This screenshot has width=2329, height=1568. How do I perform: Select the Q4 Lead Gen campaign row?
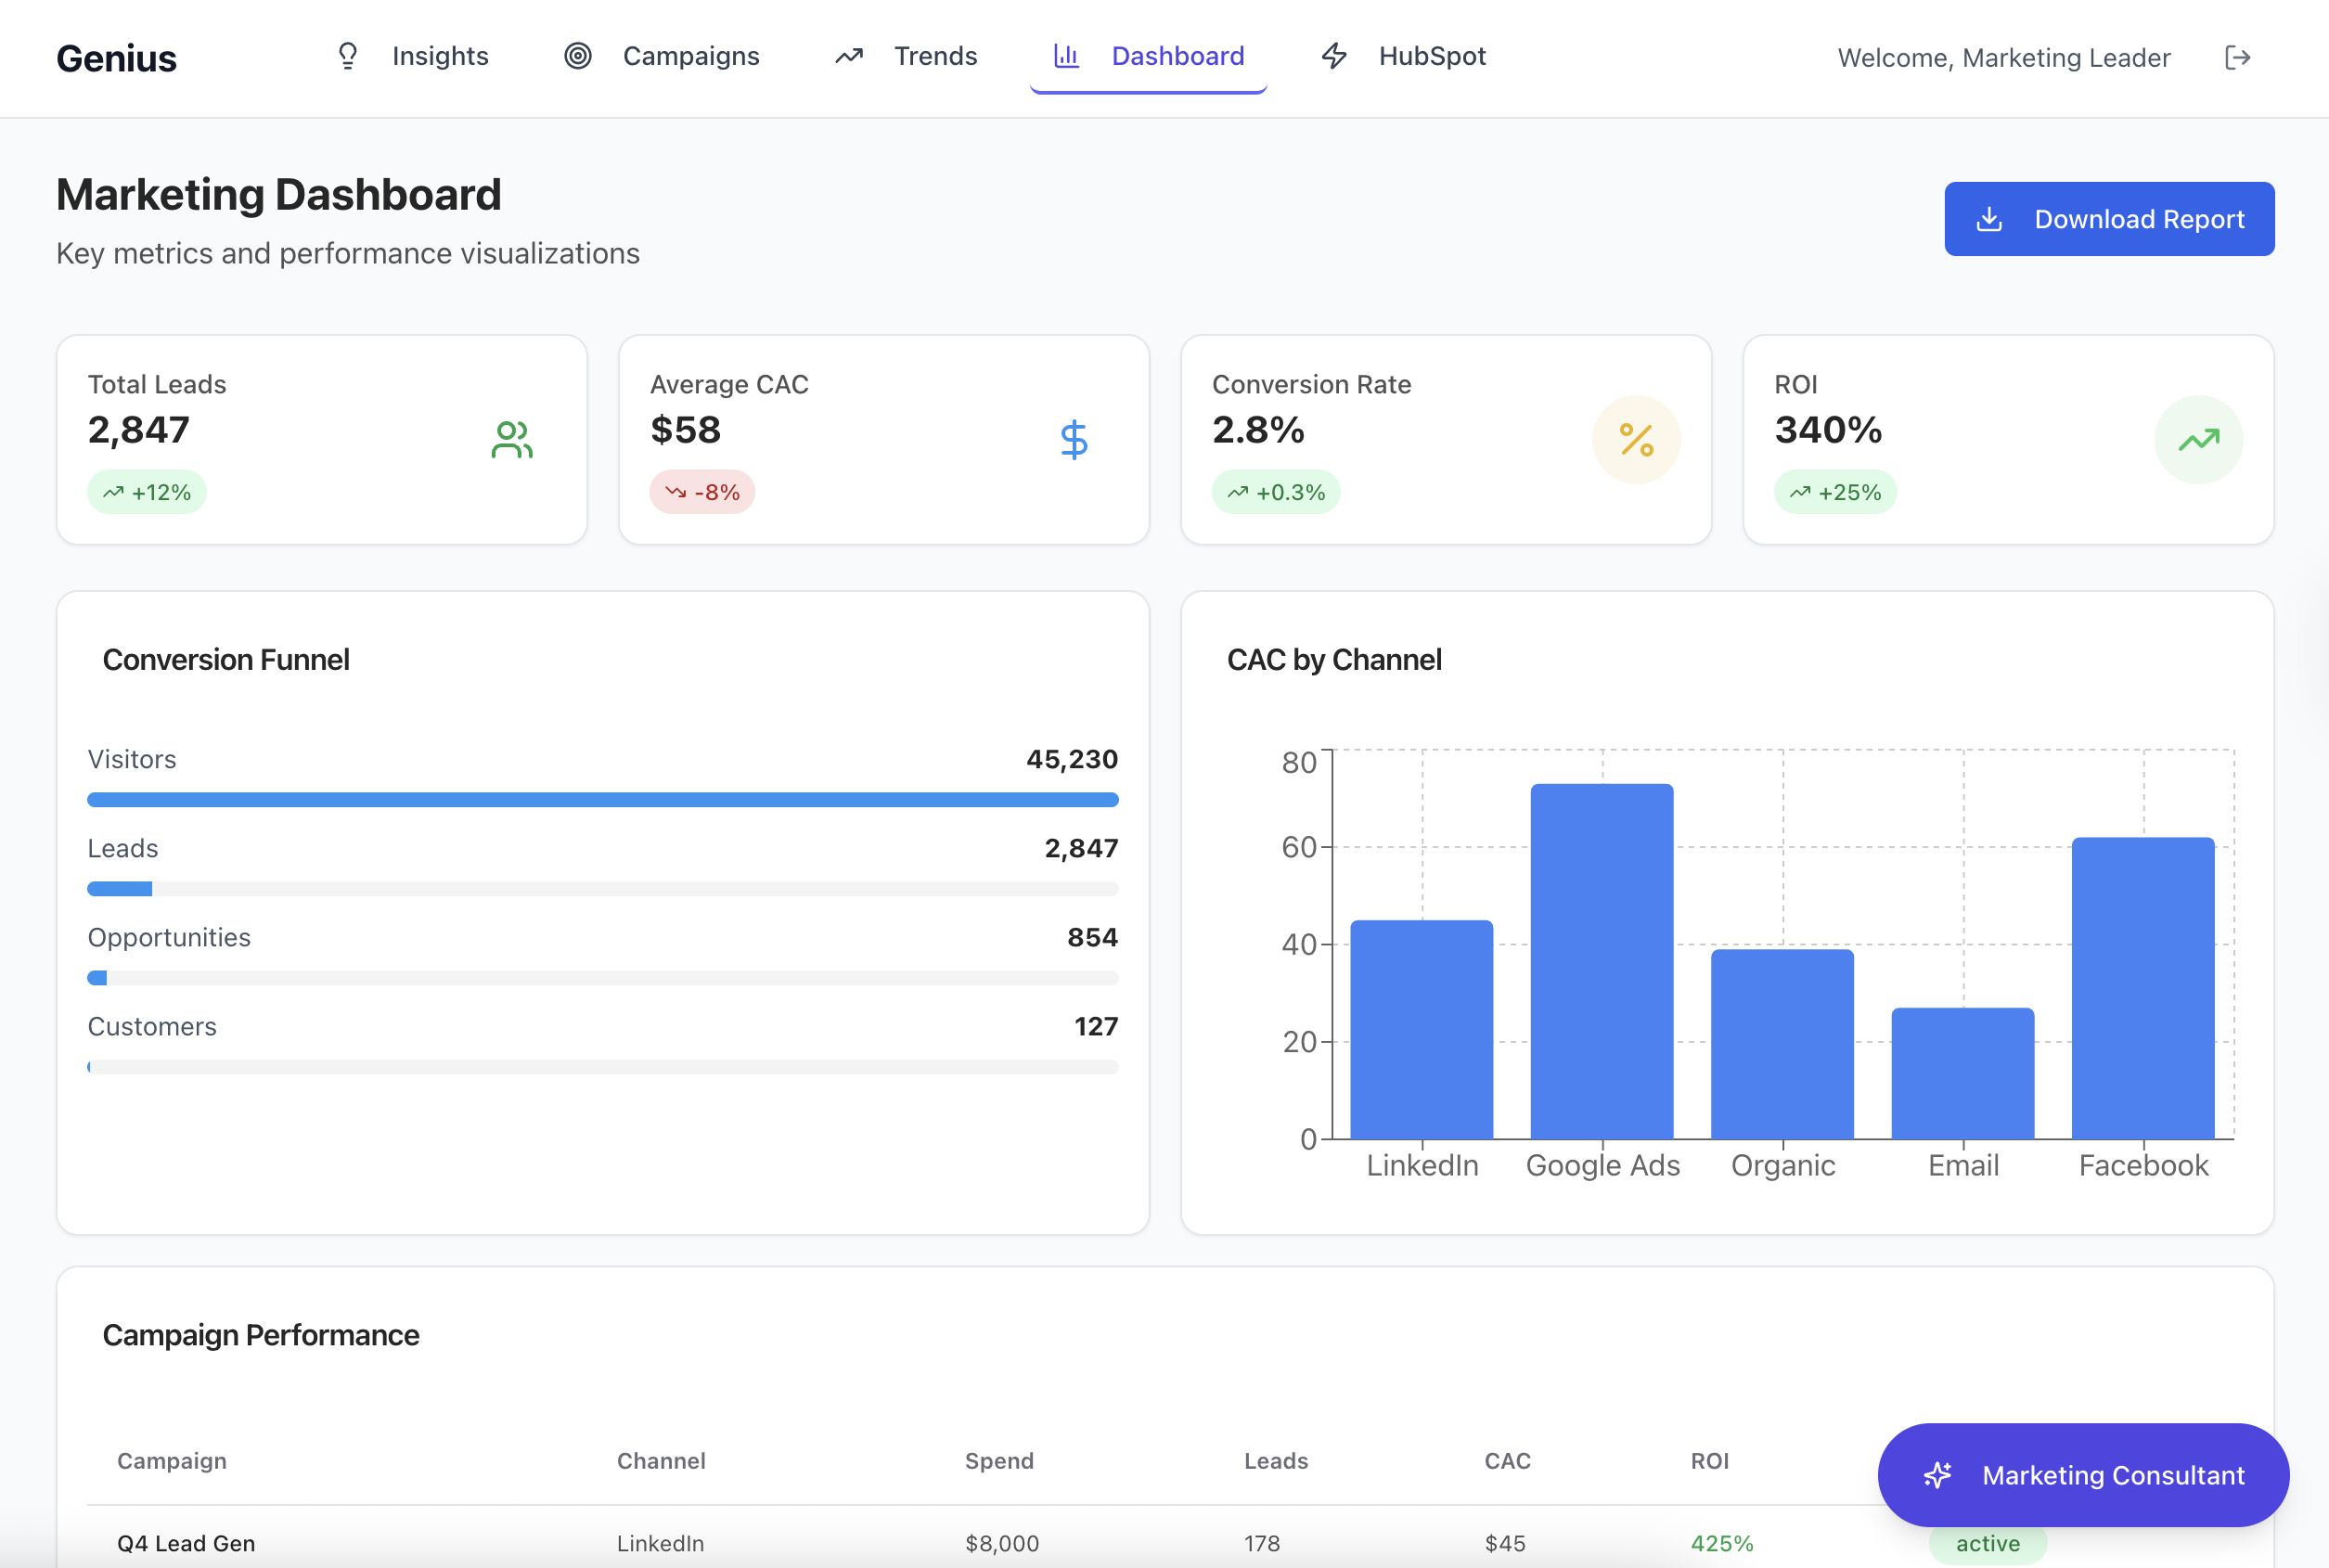(x=1165, y=1543)
